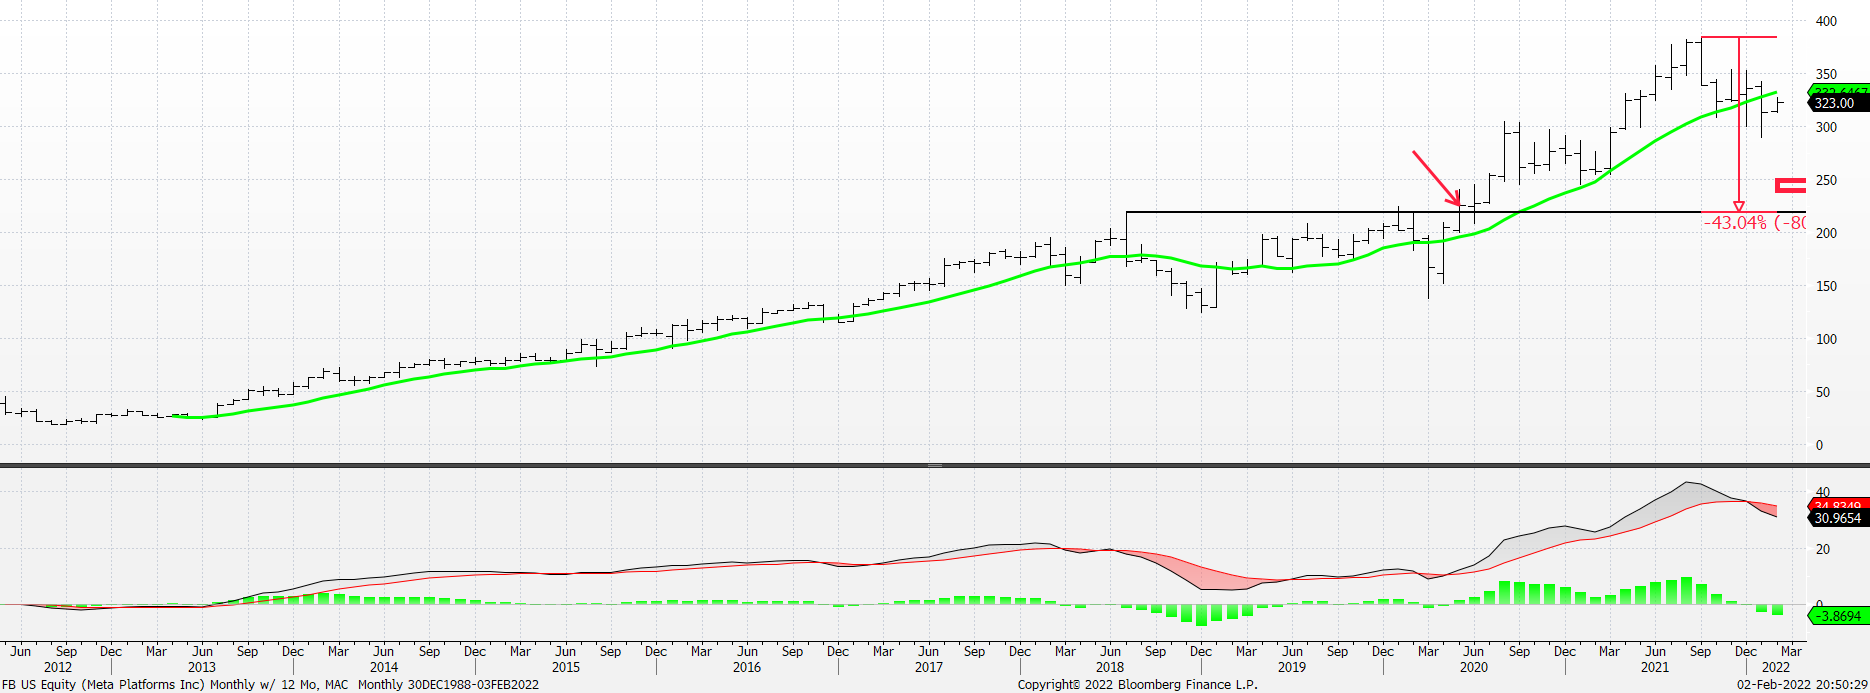Select the -43.04% drawdown annotation label
Image resolution: width=1870 pixels, height=693 pixels.
click(1755, 223)
